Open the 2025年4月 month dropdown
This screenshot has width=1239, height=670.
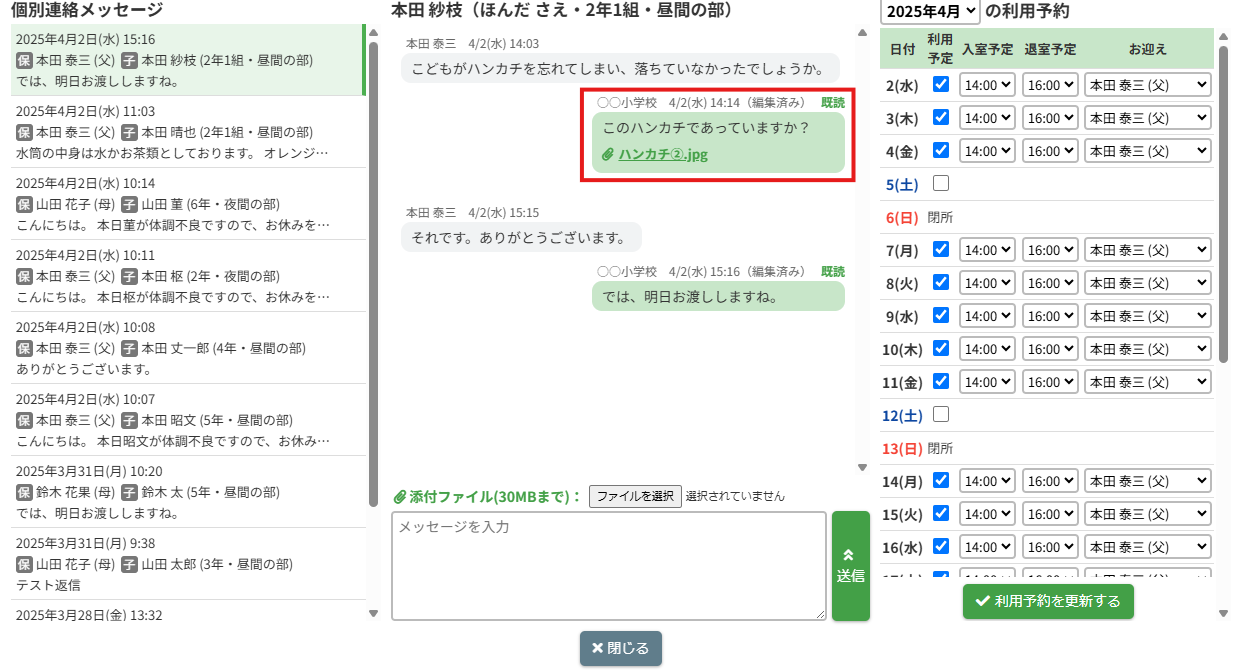click(x=930, y=12)
